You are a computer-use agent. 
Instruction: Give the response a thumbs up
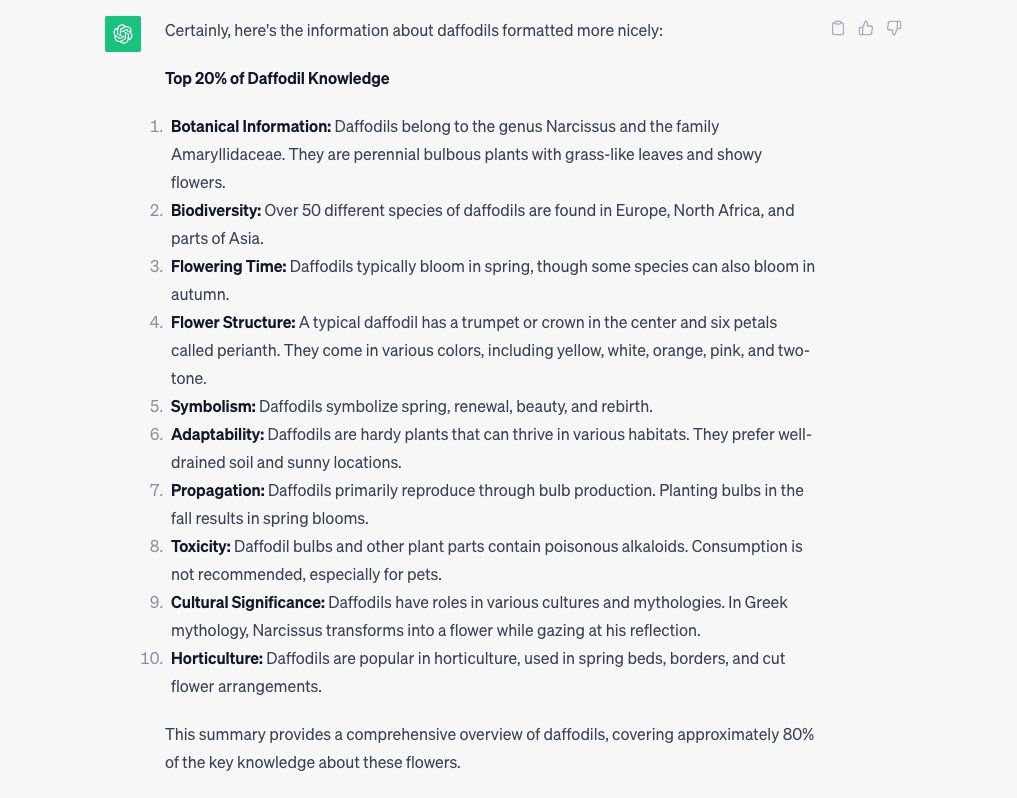pos(866,28)
